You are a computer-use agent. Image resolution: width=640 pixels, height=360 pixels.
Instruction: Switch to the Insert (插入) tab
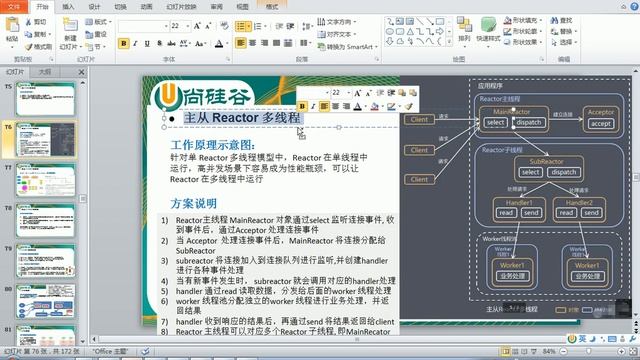pos(68,7)
